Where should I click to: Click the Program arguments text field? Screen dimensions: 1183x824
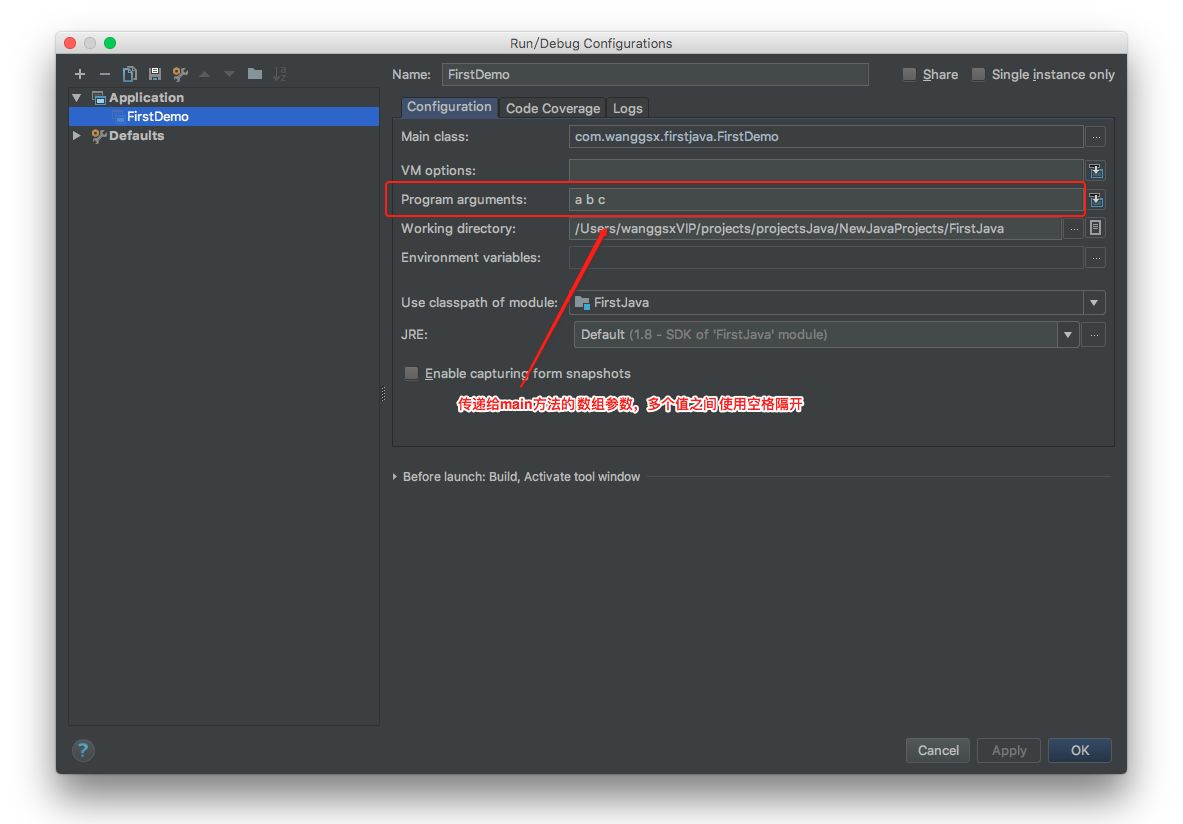pos(826,200)
